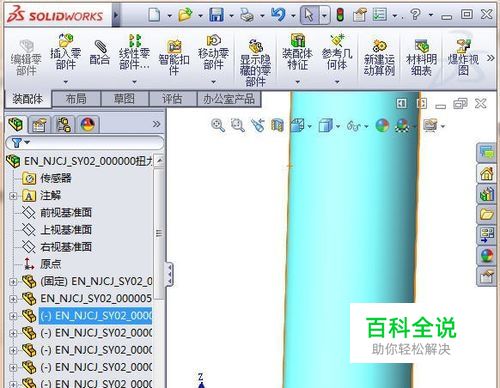Switch to the 布局 tab
The image size is (500, 388).
pyautogui.click(x=76, y=99)
